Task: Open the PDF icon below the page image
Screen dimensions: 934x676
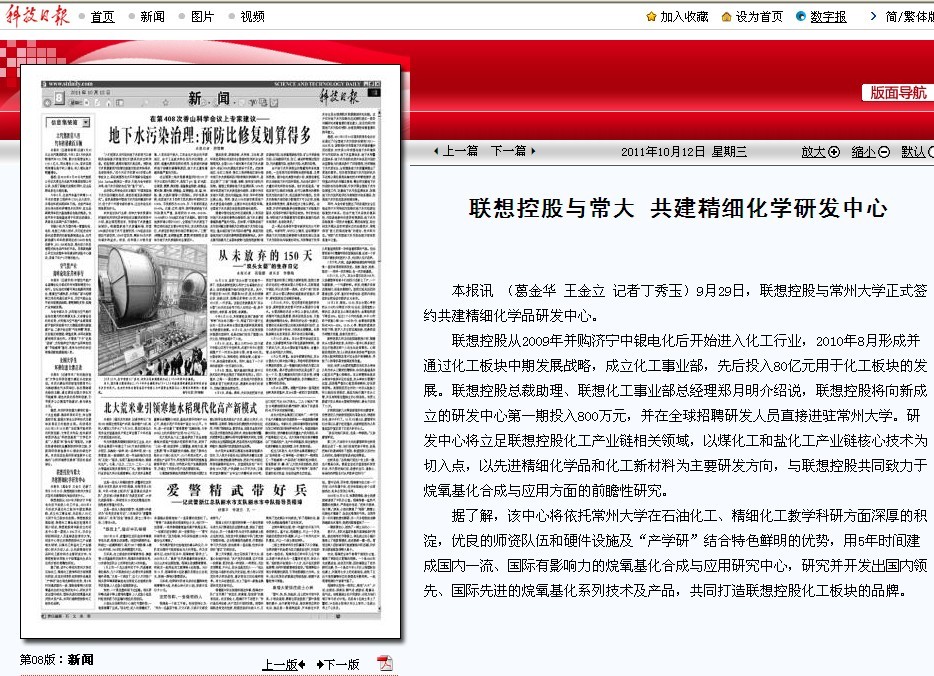Action: pyautogui.click(x=385, y=663)
